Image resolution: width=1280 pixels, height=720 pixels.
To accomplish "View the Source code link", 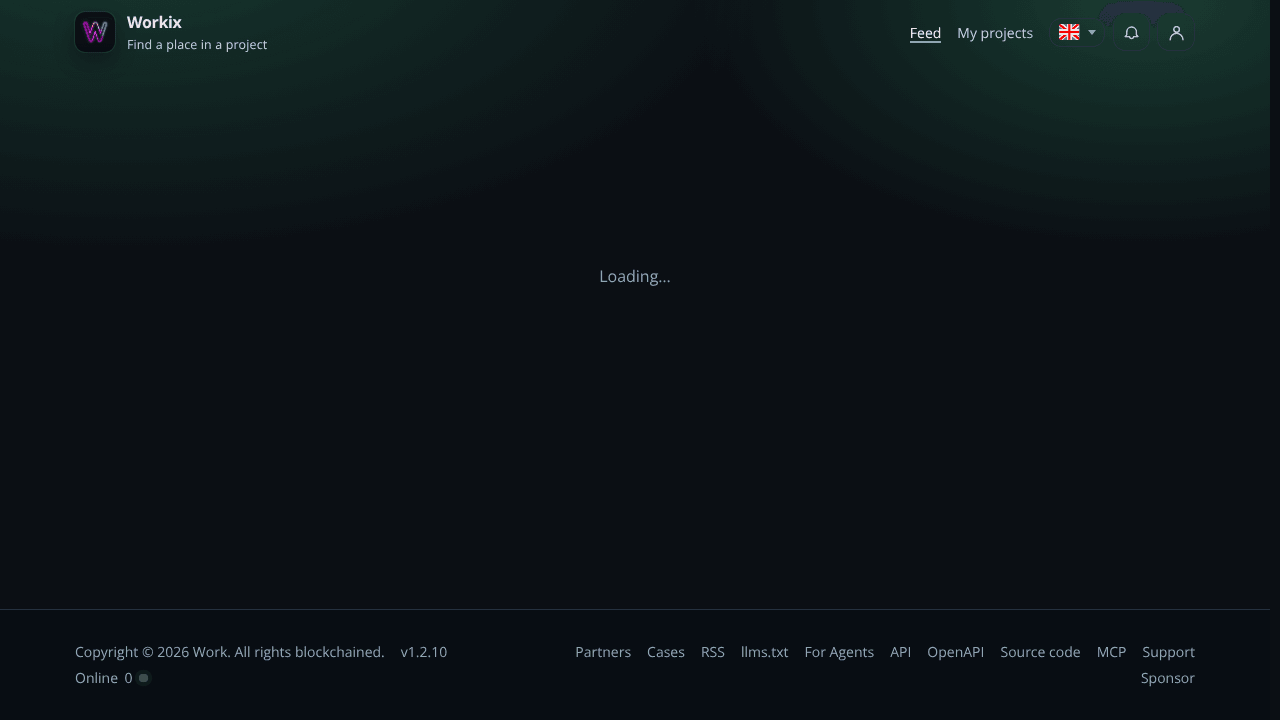I will [x=1040, y=652].
